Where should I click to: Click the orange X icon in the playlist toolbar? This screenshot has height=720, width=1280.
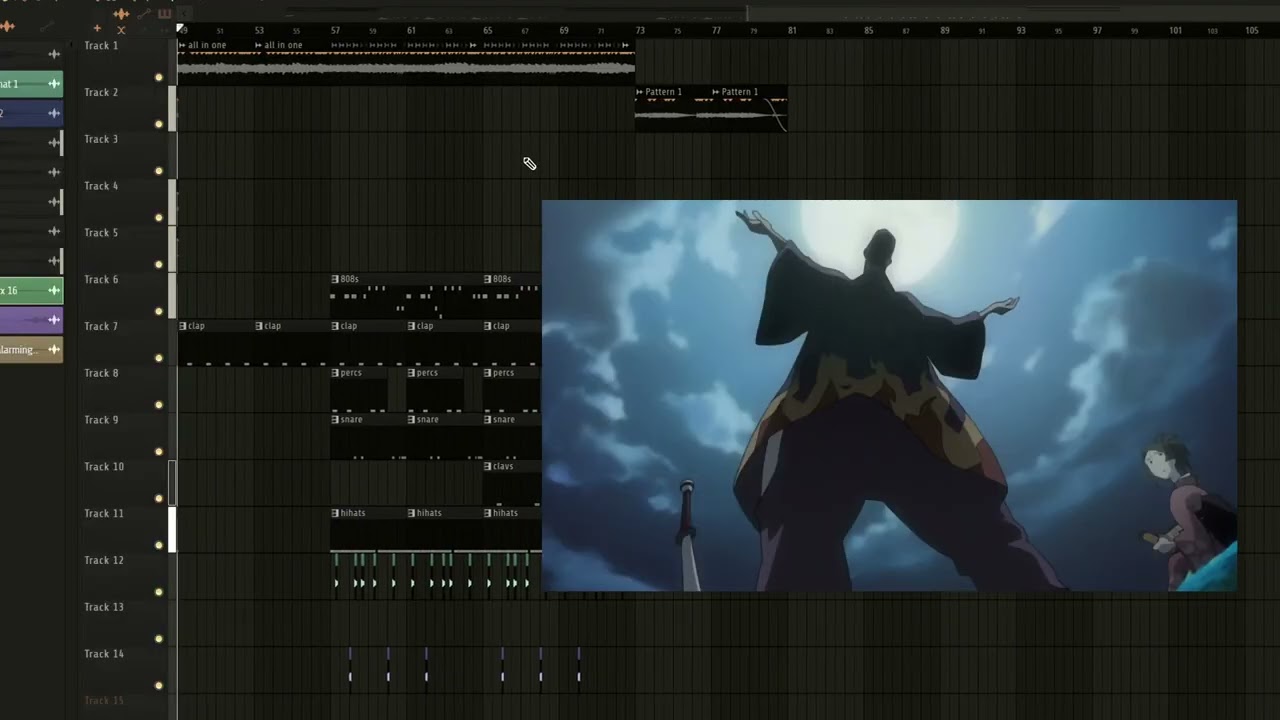tap(121, 30)
